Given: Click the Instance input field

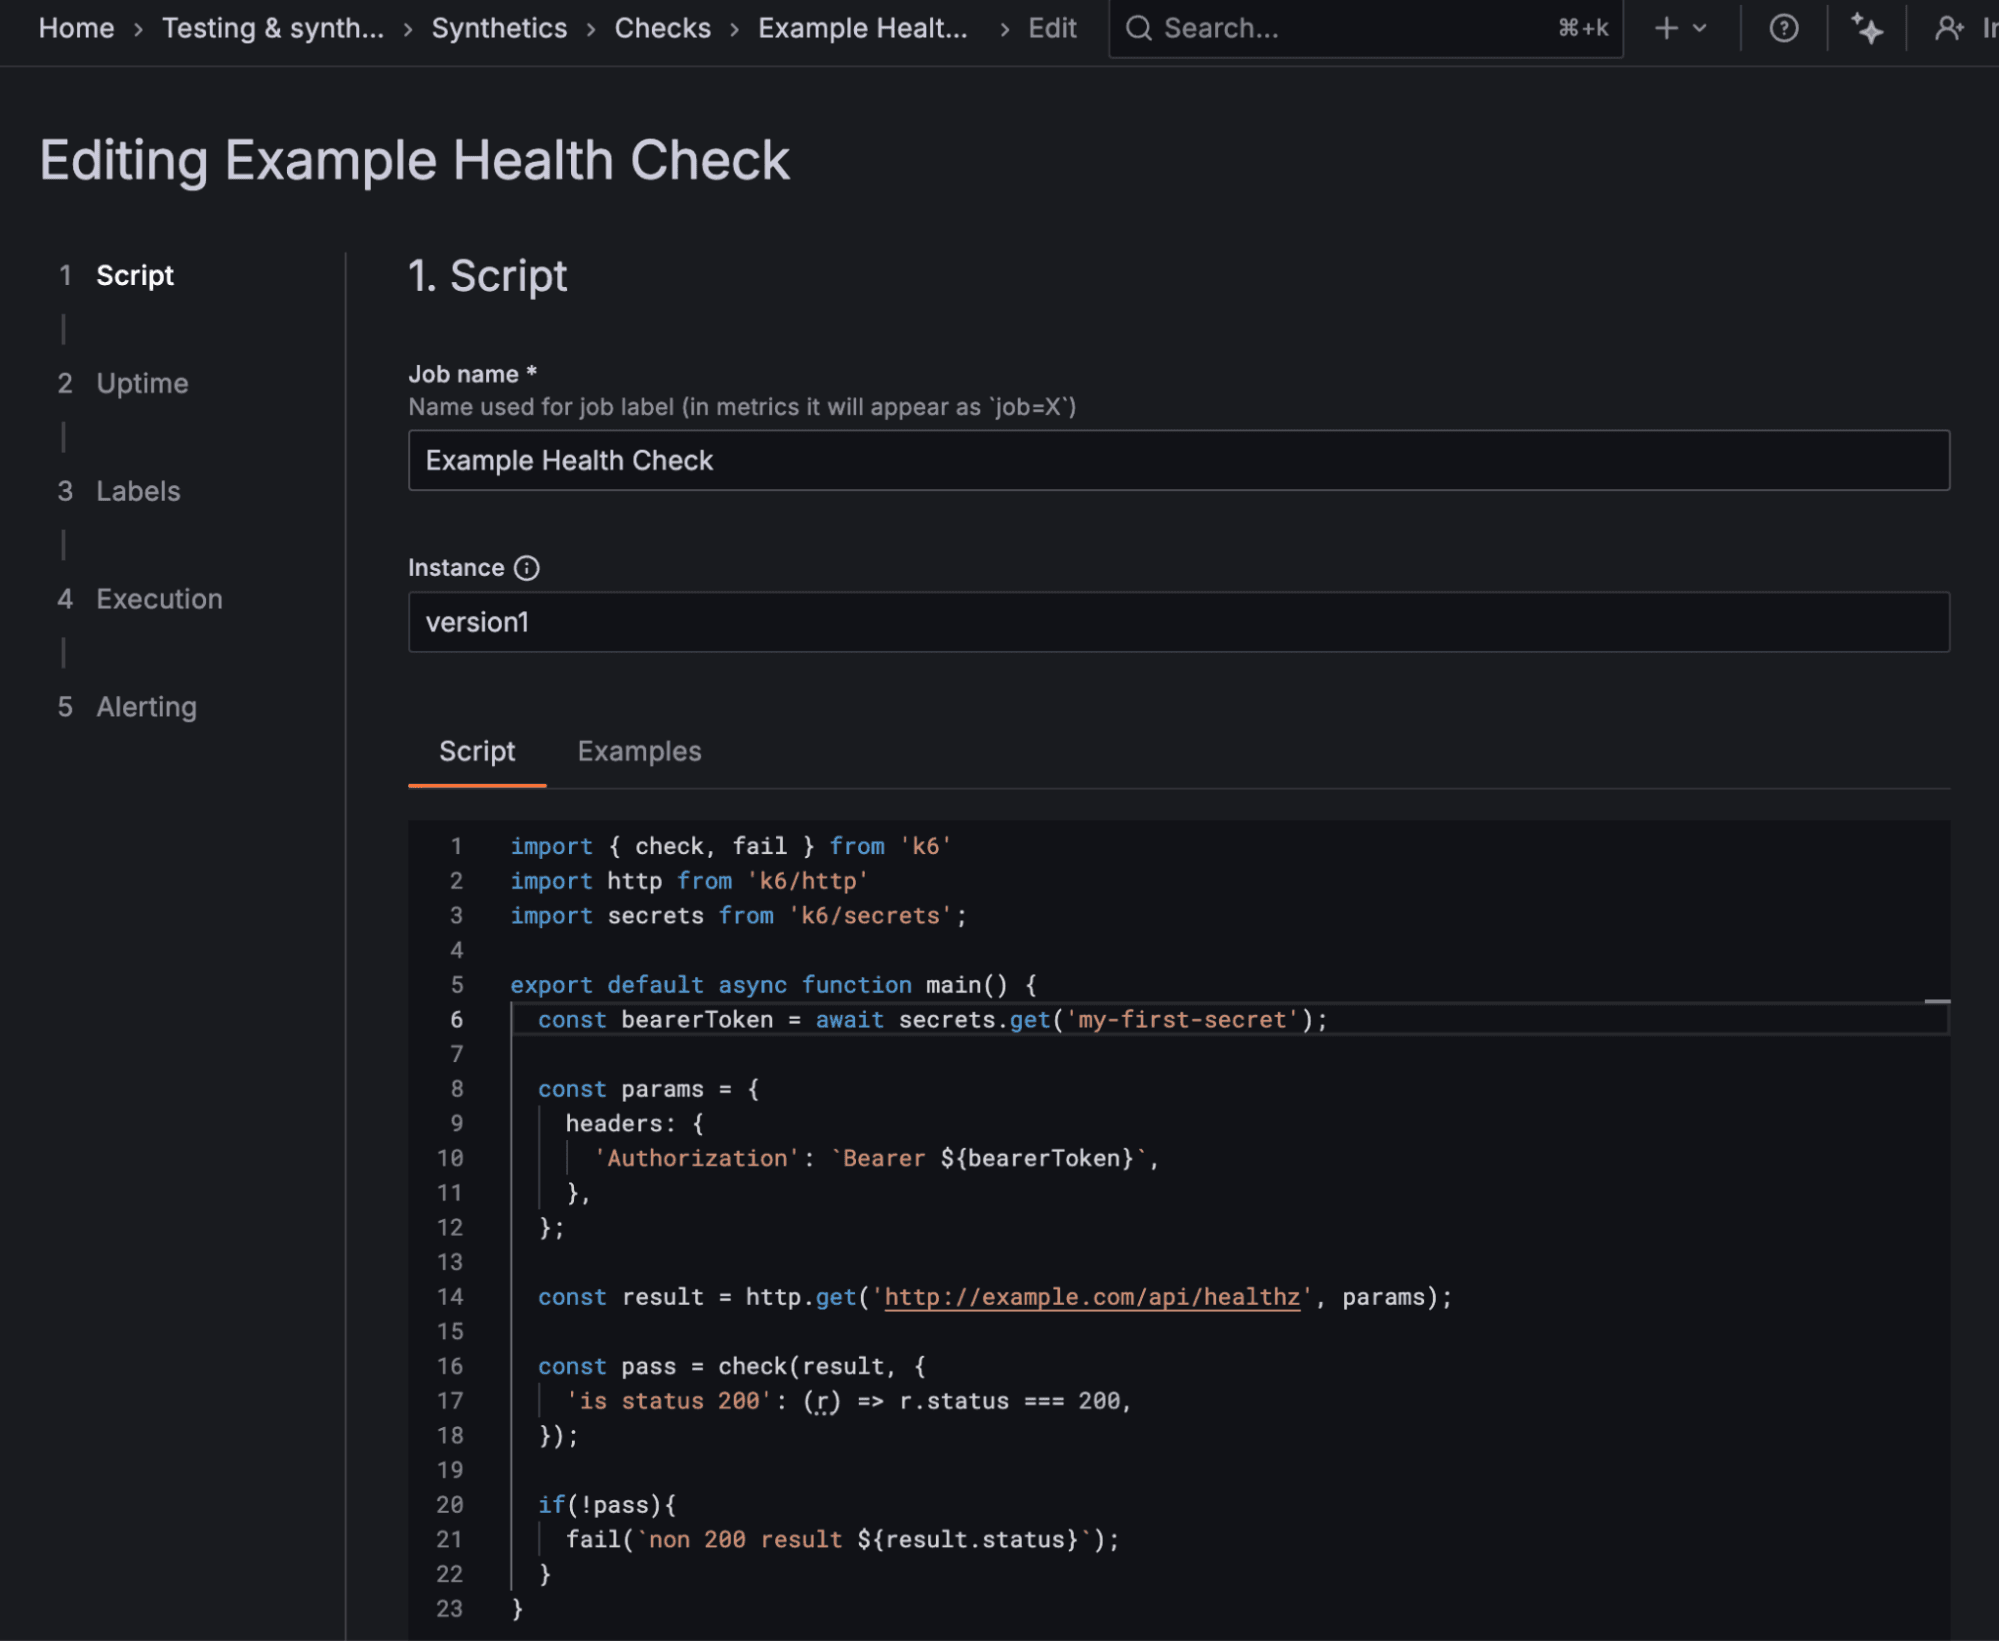Looking at the screenshot, I should coord(1178,622).
